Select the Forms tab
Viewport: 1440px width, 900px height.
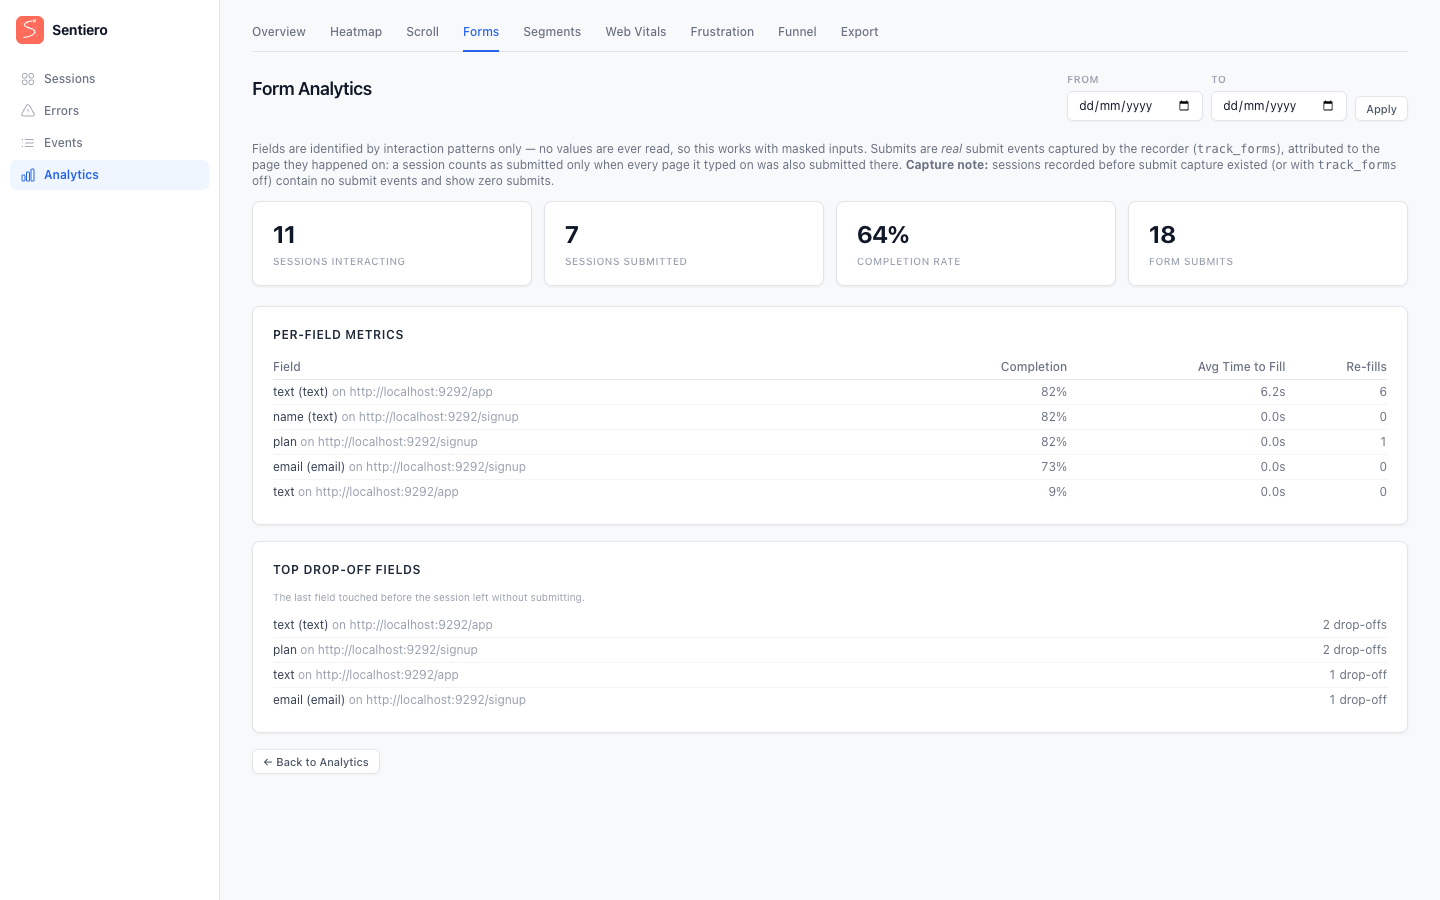pos(481,32)
